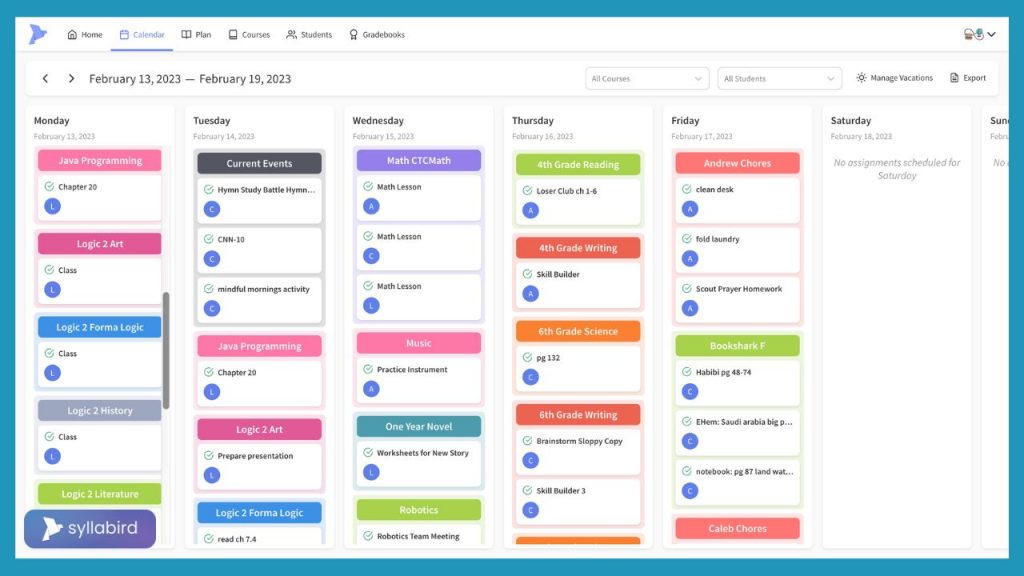Click the Manage Vacations sun icon
The height and width of the screenshot is (576, 1024).
(861, 78)
